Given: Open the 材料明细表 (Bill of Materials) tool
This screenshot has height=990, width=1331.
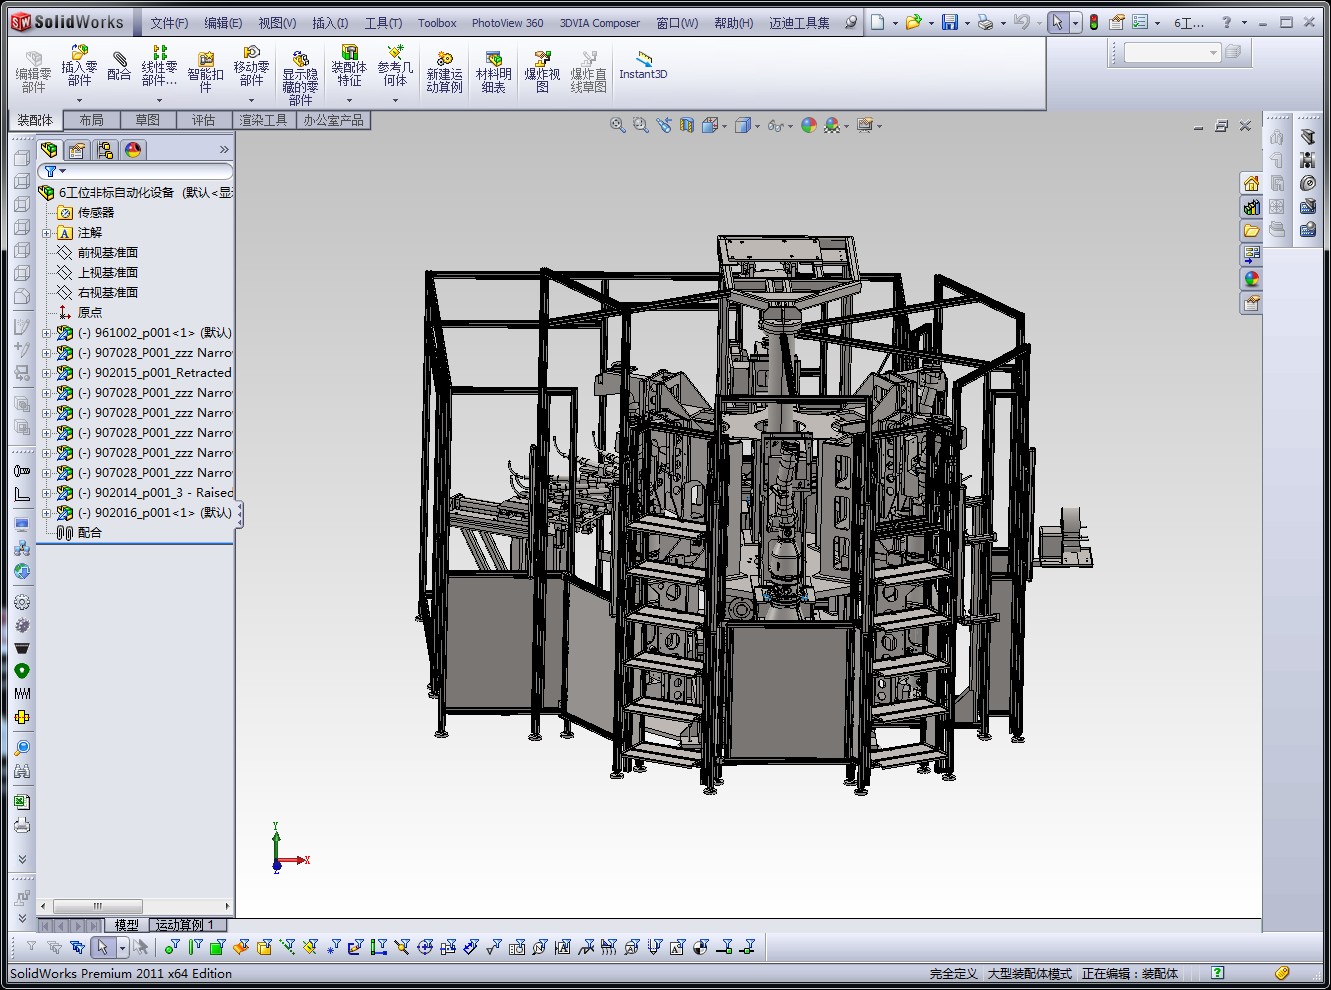Looking at the screenshot, I should coord(493,72).
